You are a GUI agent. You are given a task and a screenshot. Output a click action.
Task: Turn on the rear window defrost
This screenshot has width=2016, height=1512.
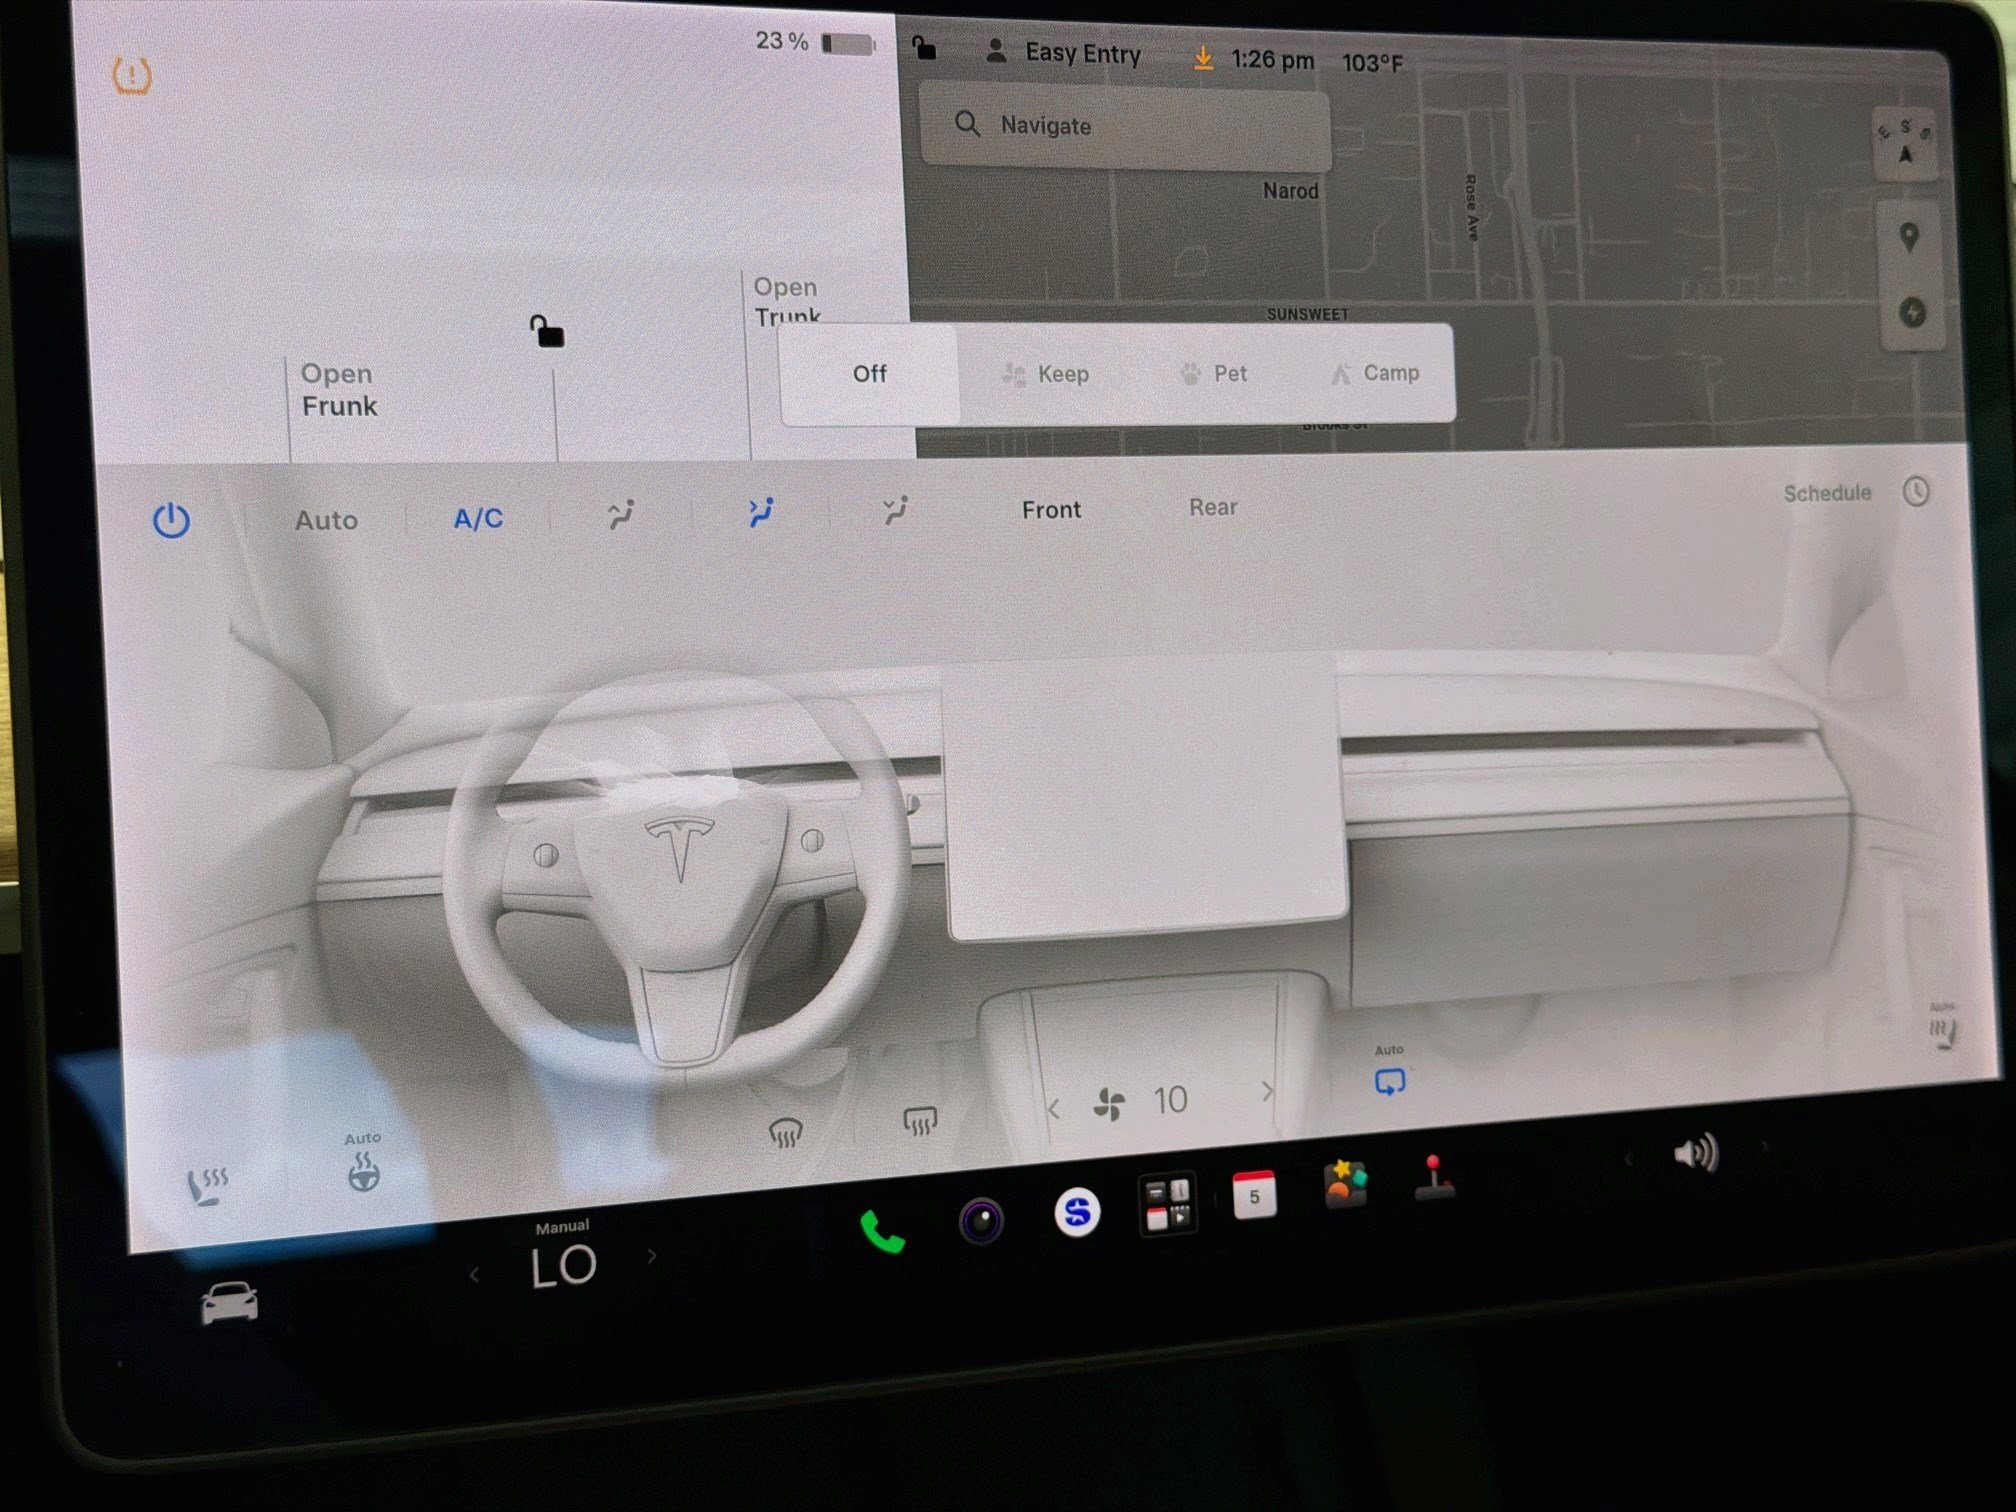919,1120
